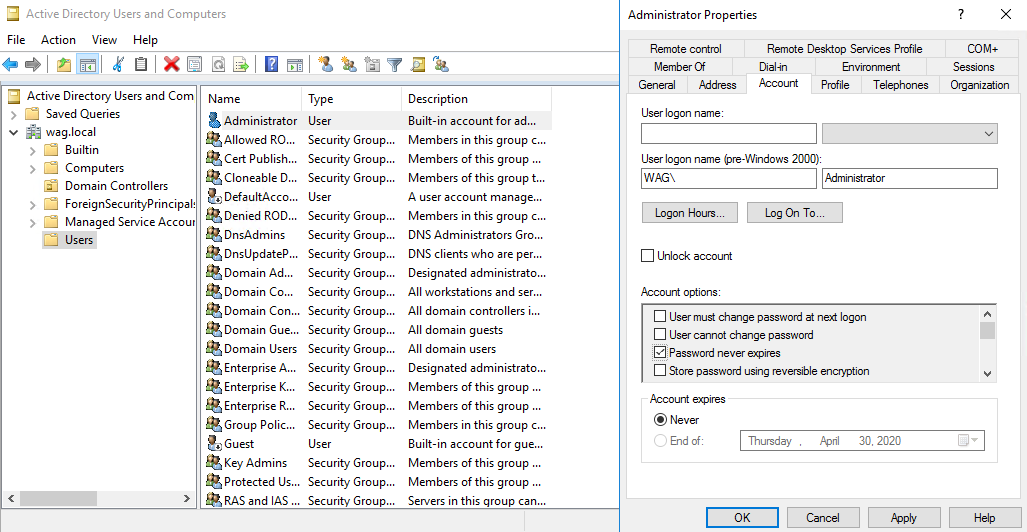Switch to the Profile tab
The image size is (1027, 532).
[x=835, y=85]
